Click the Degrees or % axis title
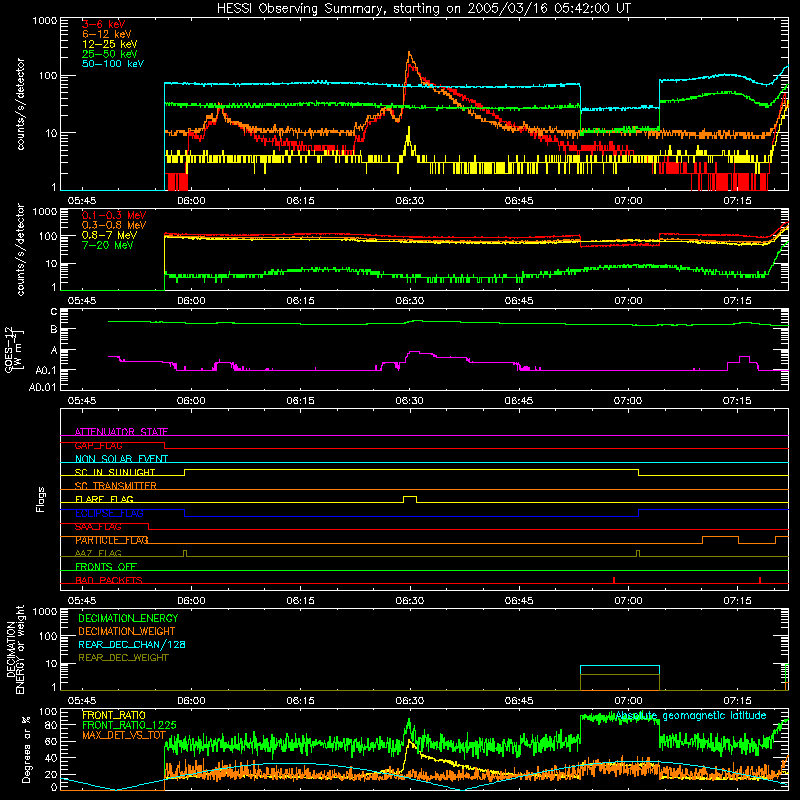800x800 pixels. [26, 749]
